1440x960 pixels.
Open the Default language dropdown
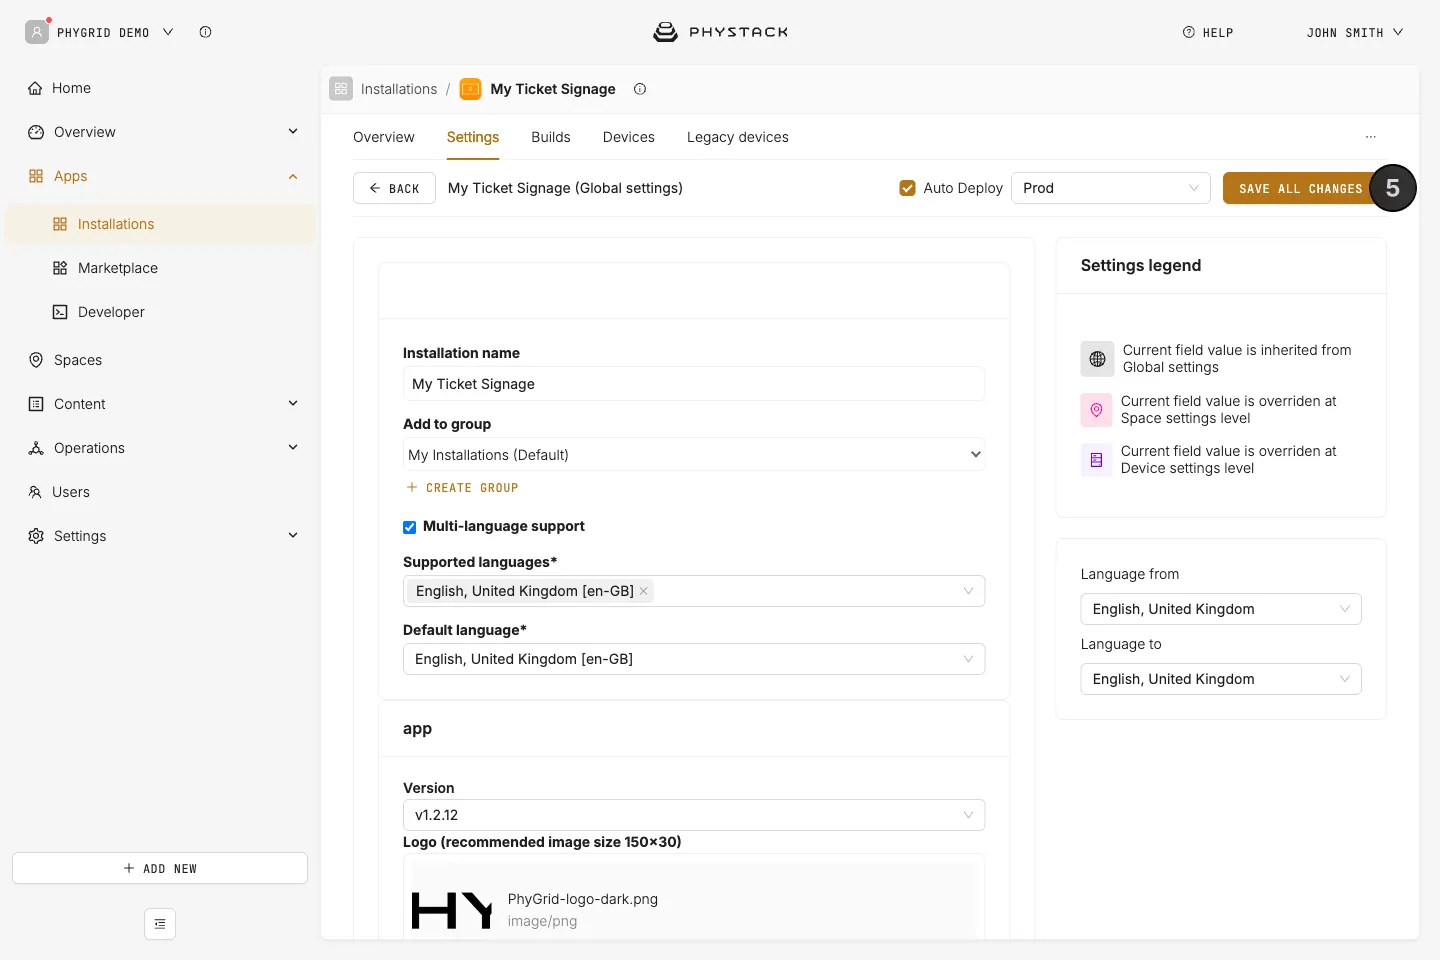[x=694, y=659]
